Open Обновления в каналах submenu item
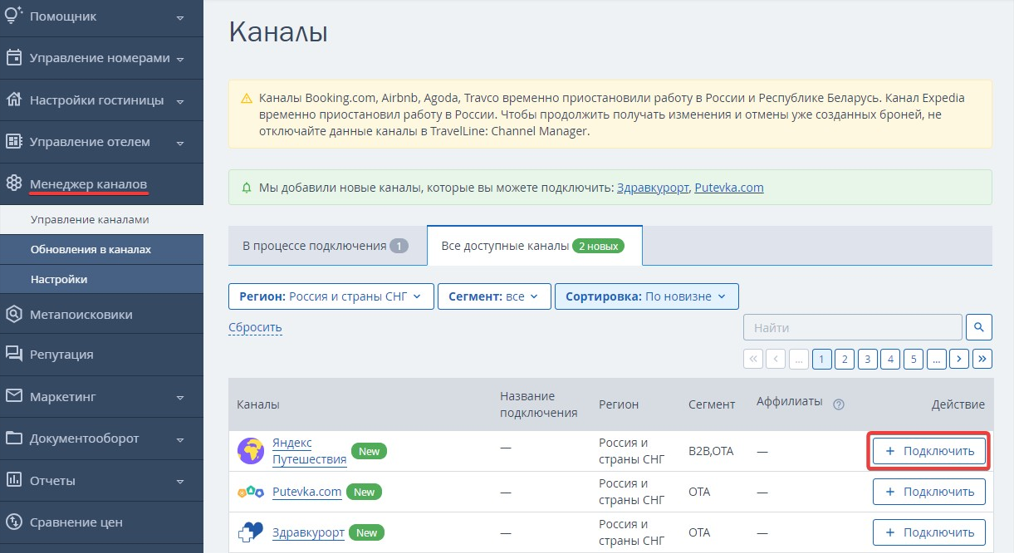Image resolution: width=1014 pixels, height=553 pixels. coord(90,249)
